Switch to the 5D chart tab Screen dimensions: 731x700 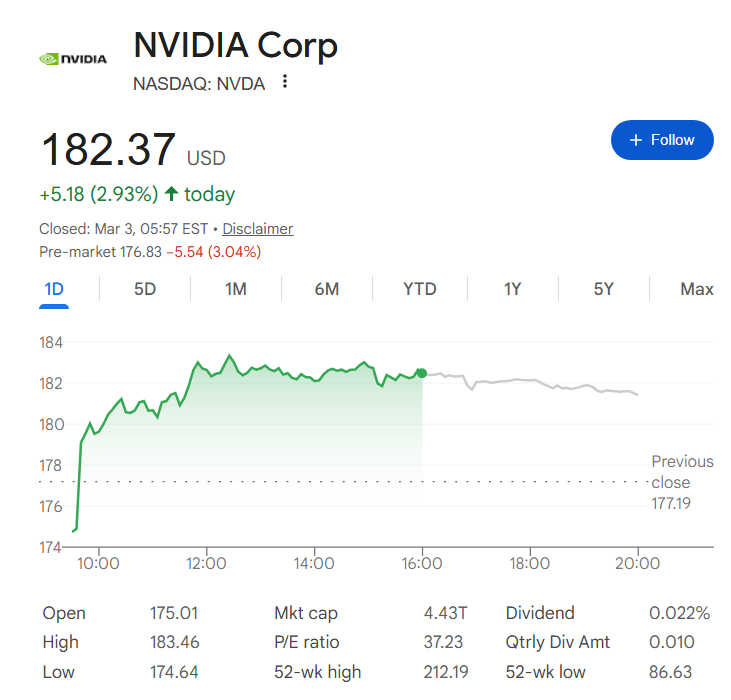145,289
